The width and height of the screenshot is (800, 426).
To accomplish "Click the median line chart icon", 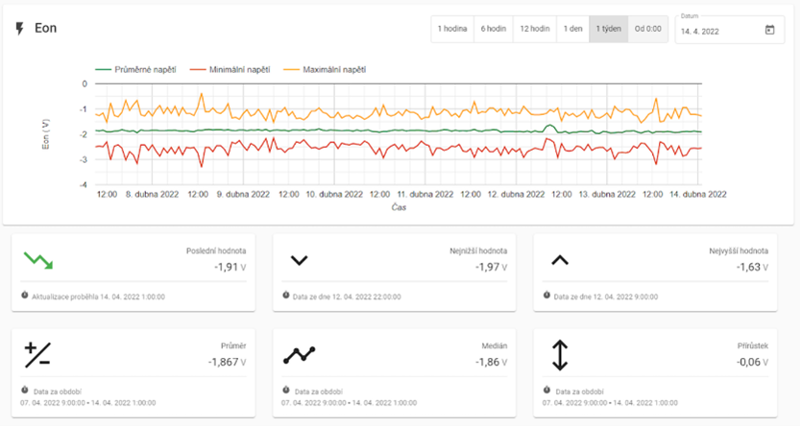I will click(299, 354).
